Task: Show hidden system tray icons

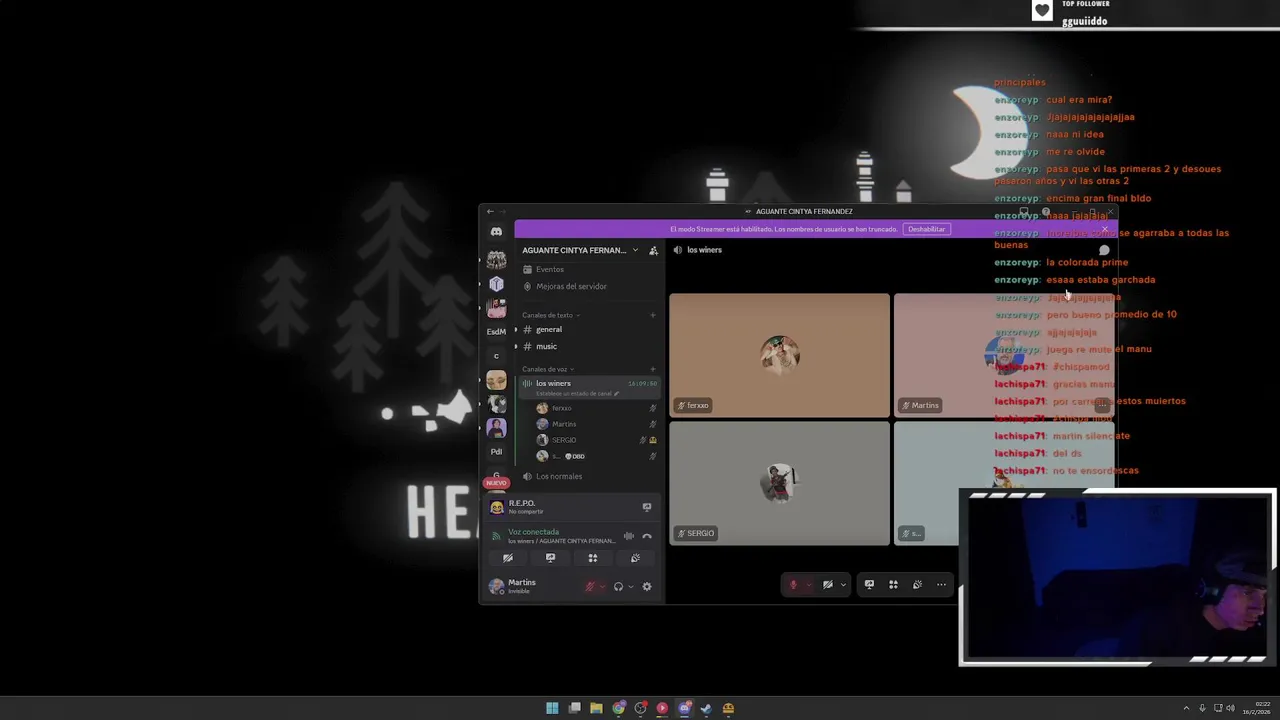Action: [x=1186, y=708]
